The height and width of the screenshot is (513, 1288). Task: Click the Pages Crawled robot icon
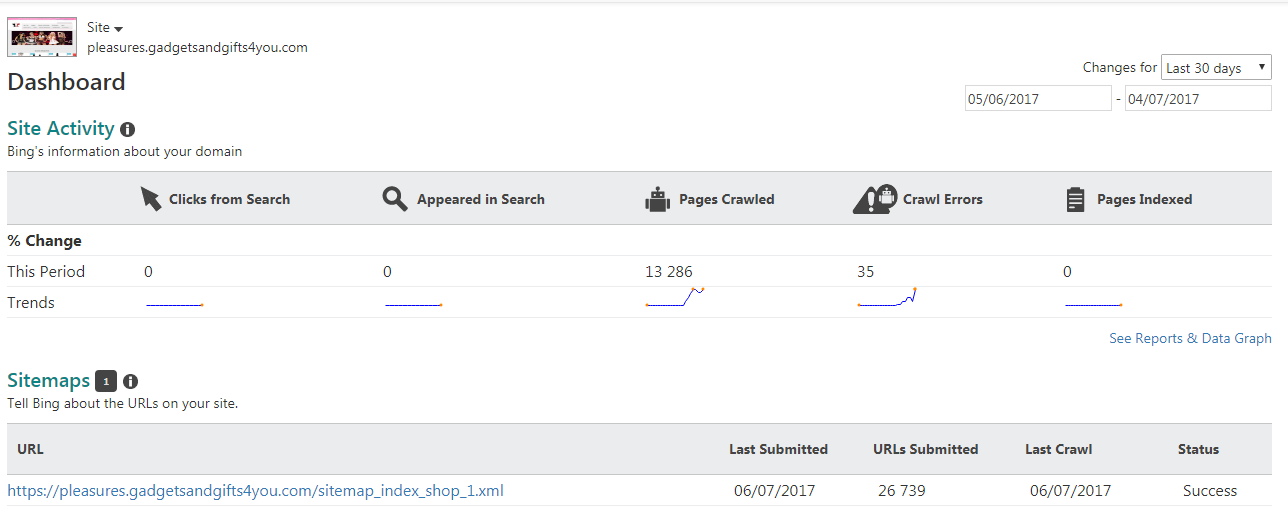[x=657, y=199]
